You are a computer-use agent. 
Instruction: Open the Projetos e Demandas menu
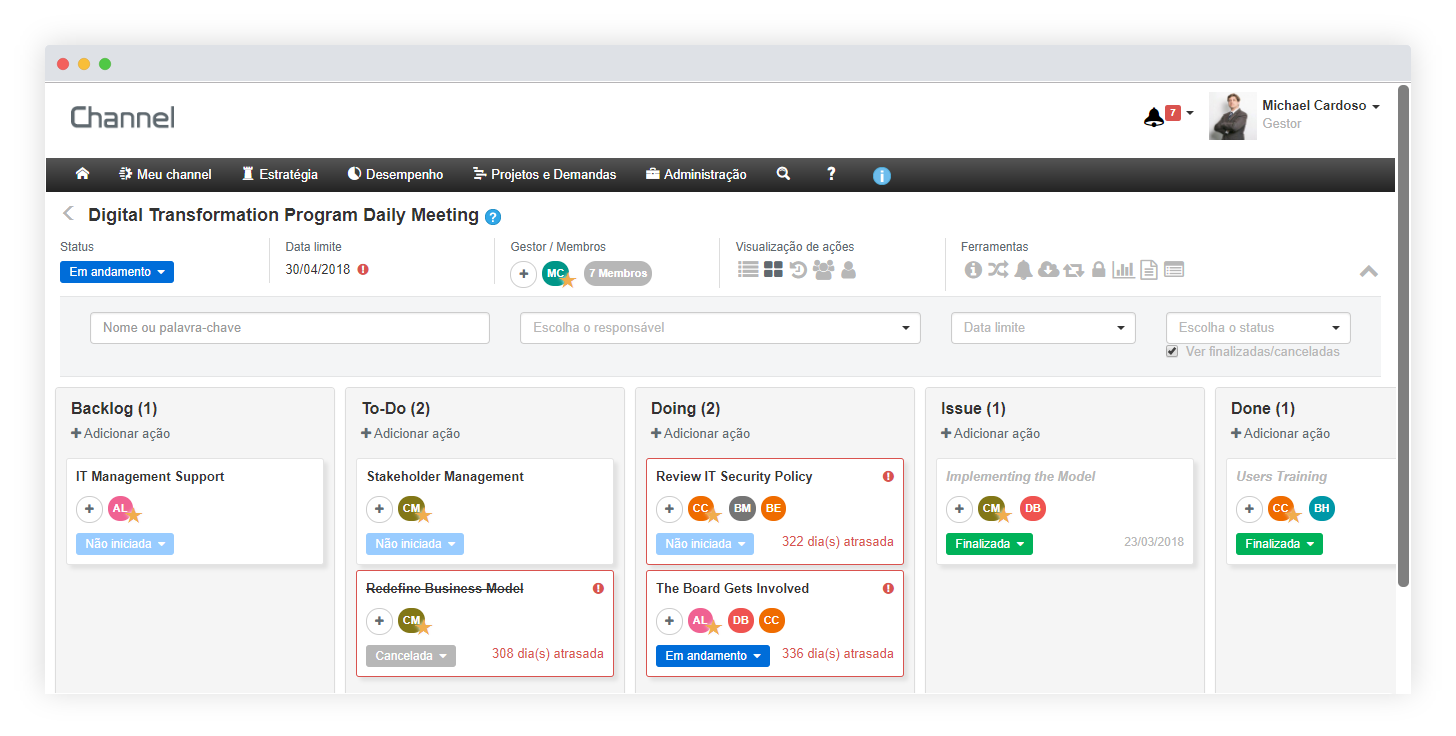(544, 174)
